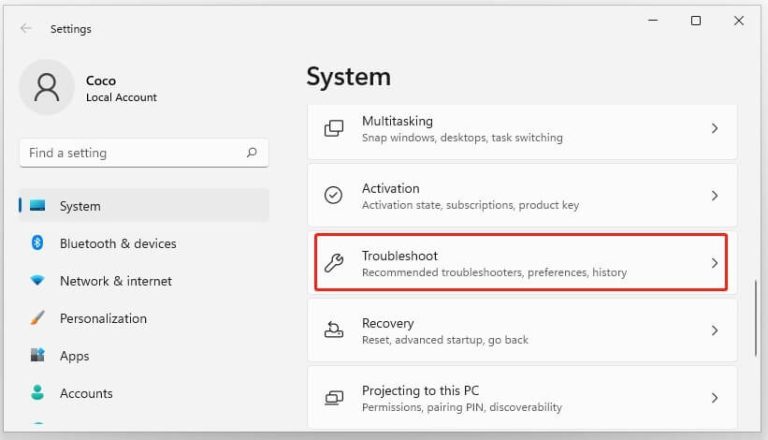768x440 pixels.
Task: Click the search magnifier icon
Action: click(x=252, y=152)
